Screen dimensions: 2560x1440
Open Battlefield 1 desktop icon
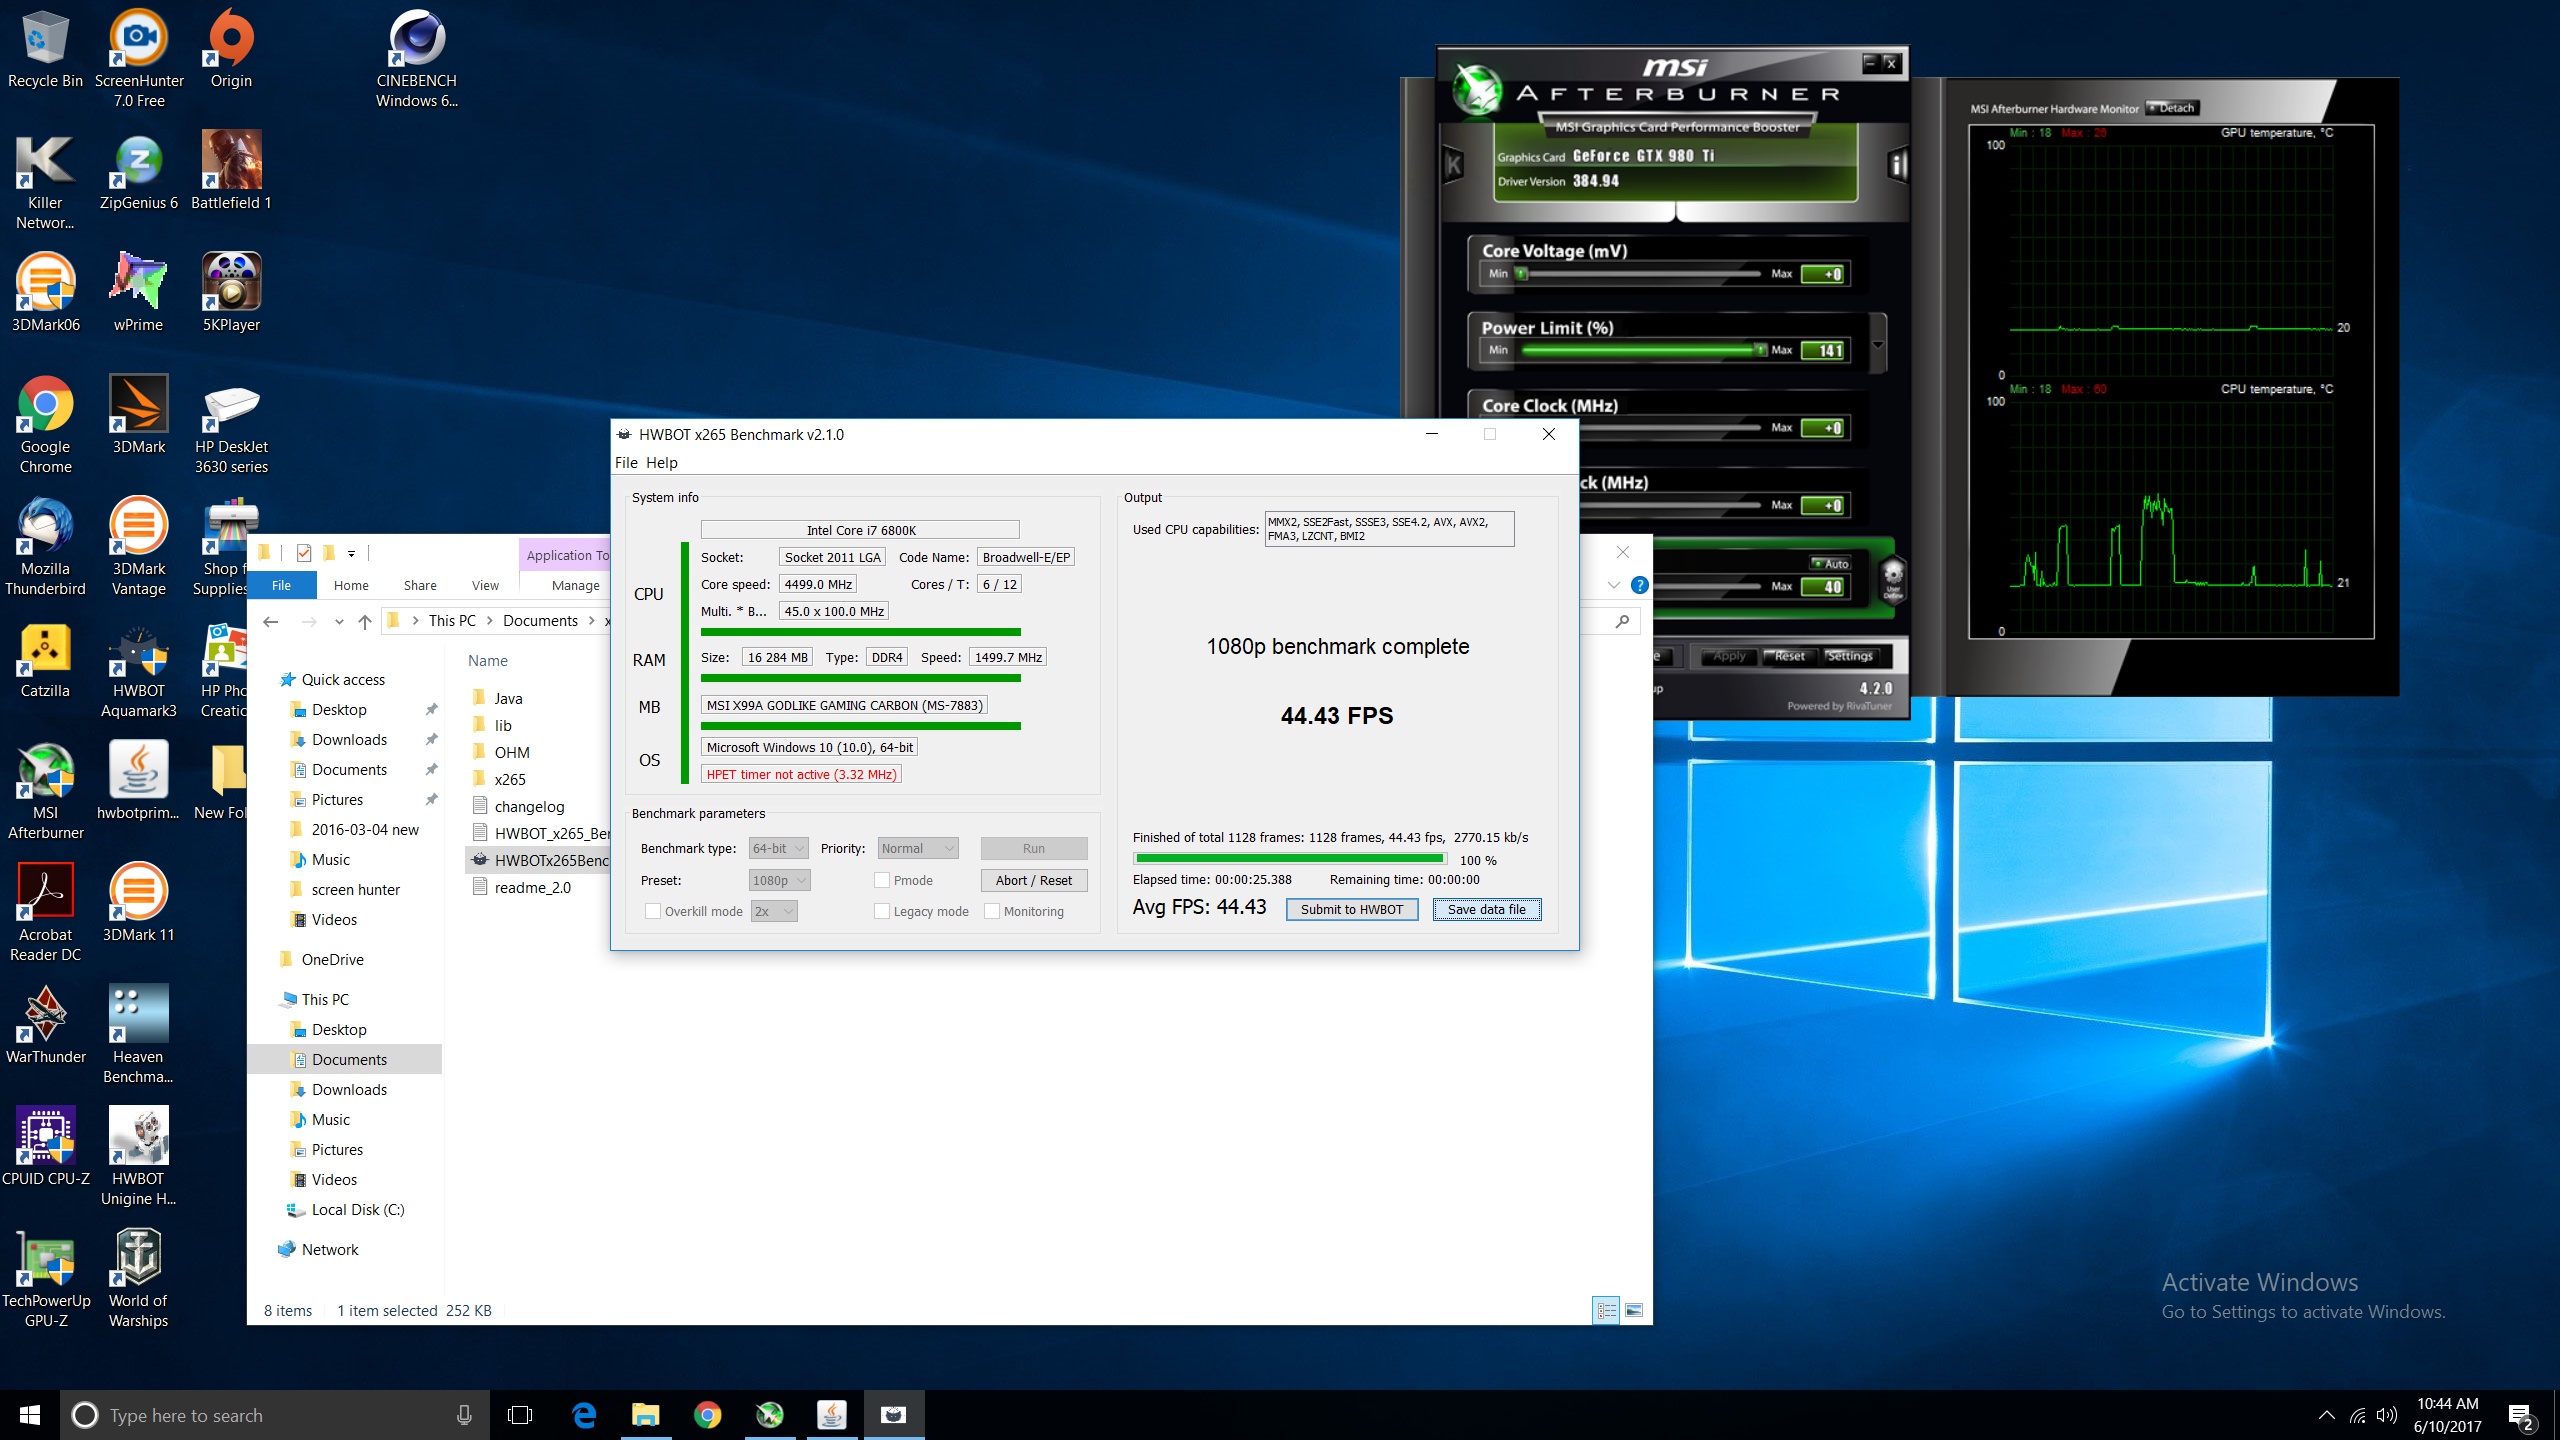click(231, 172)
